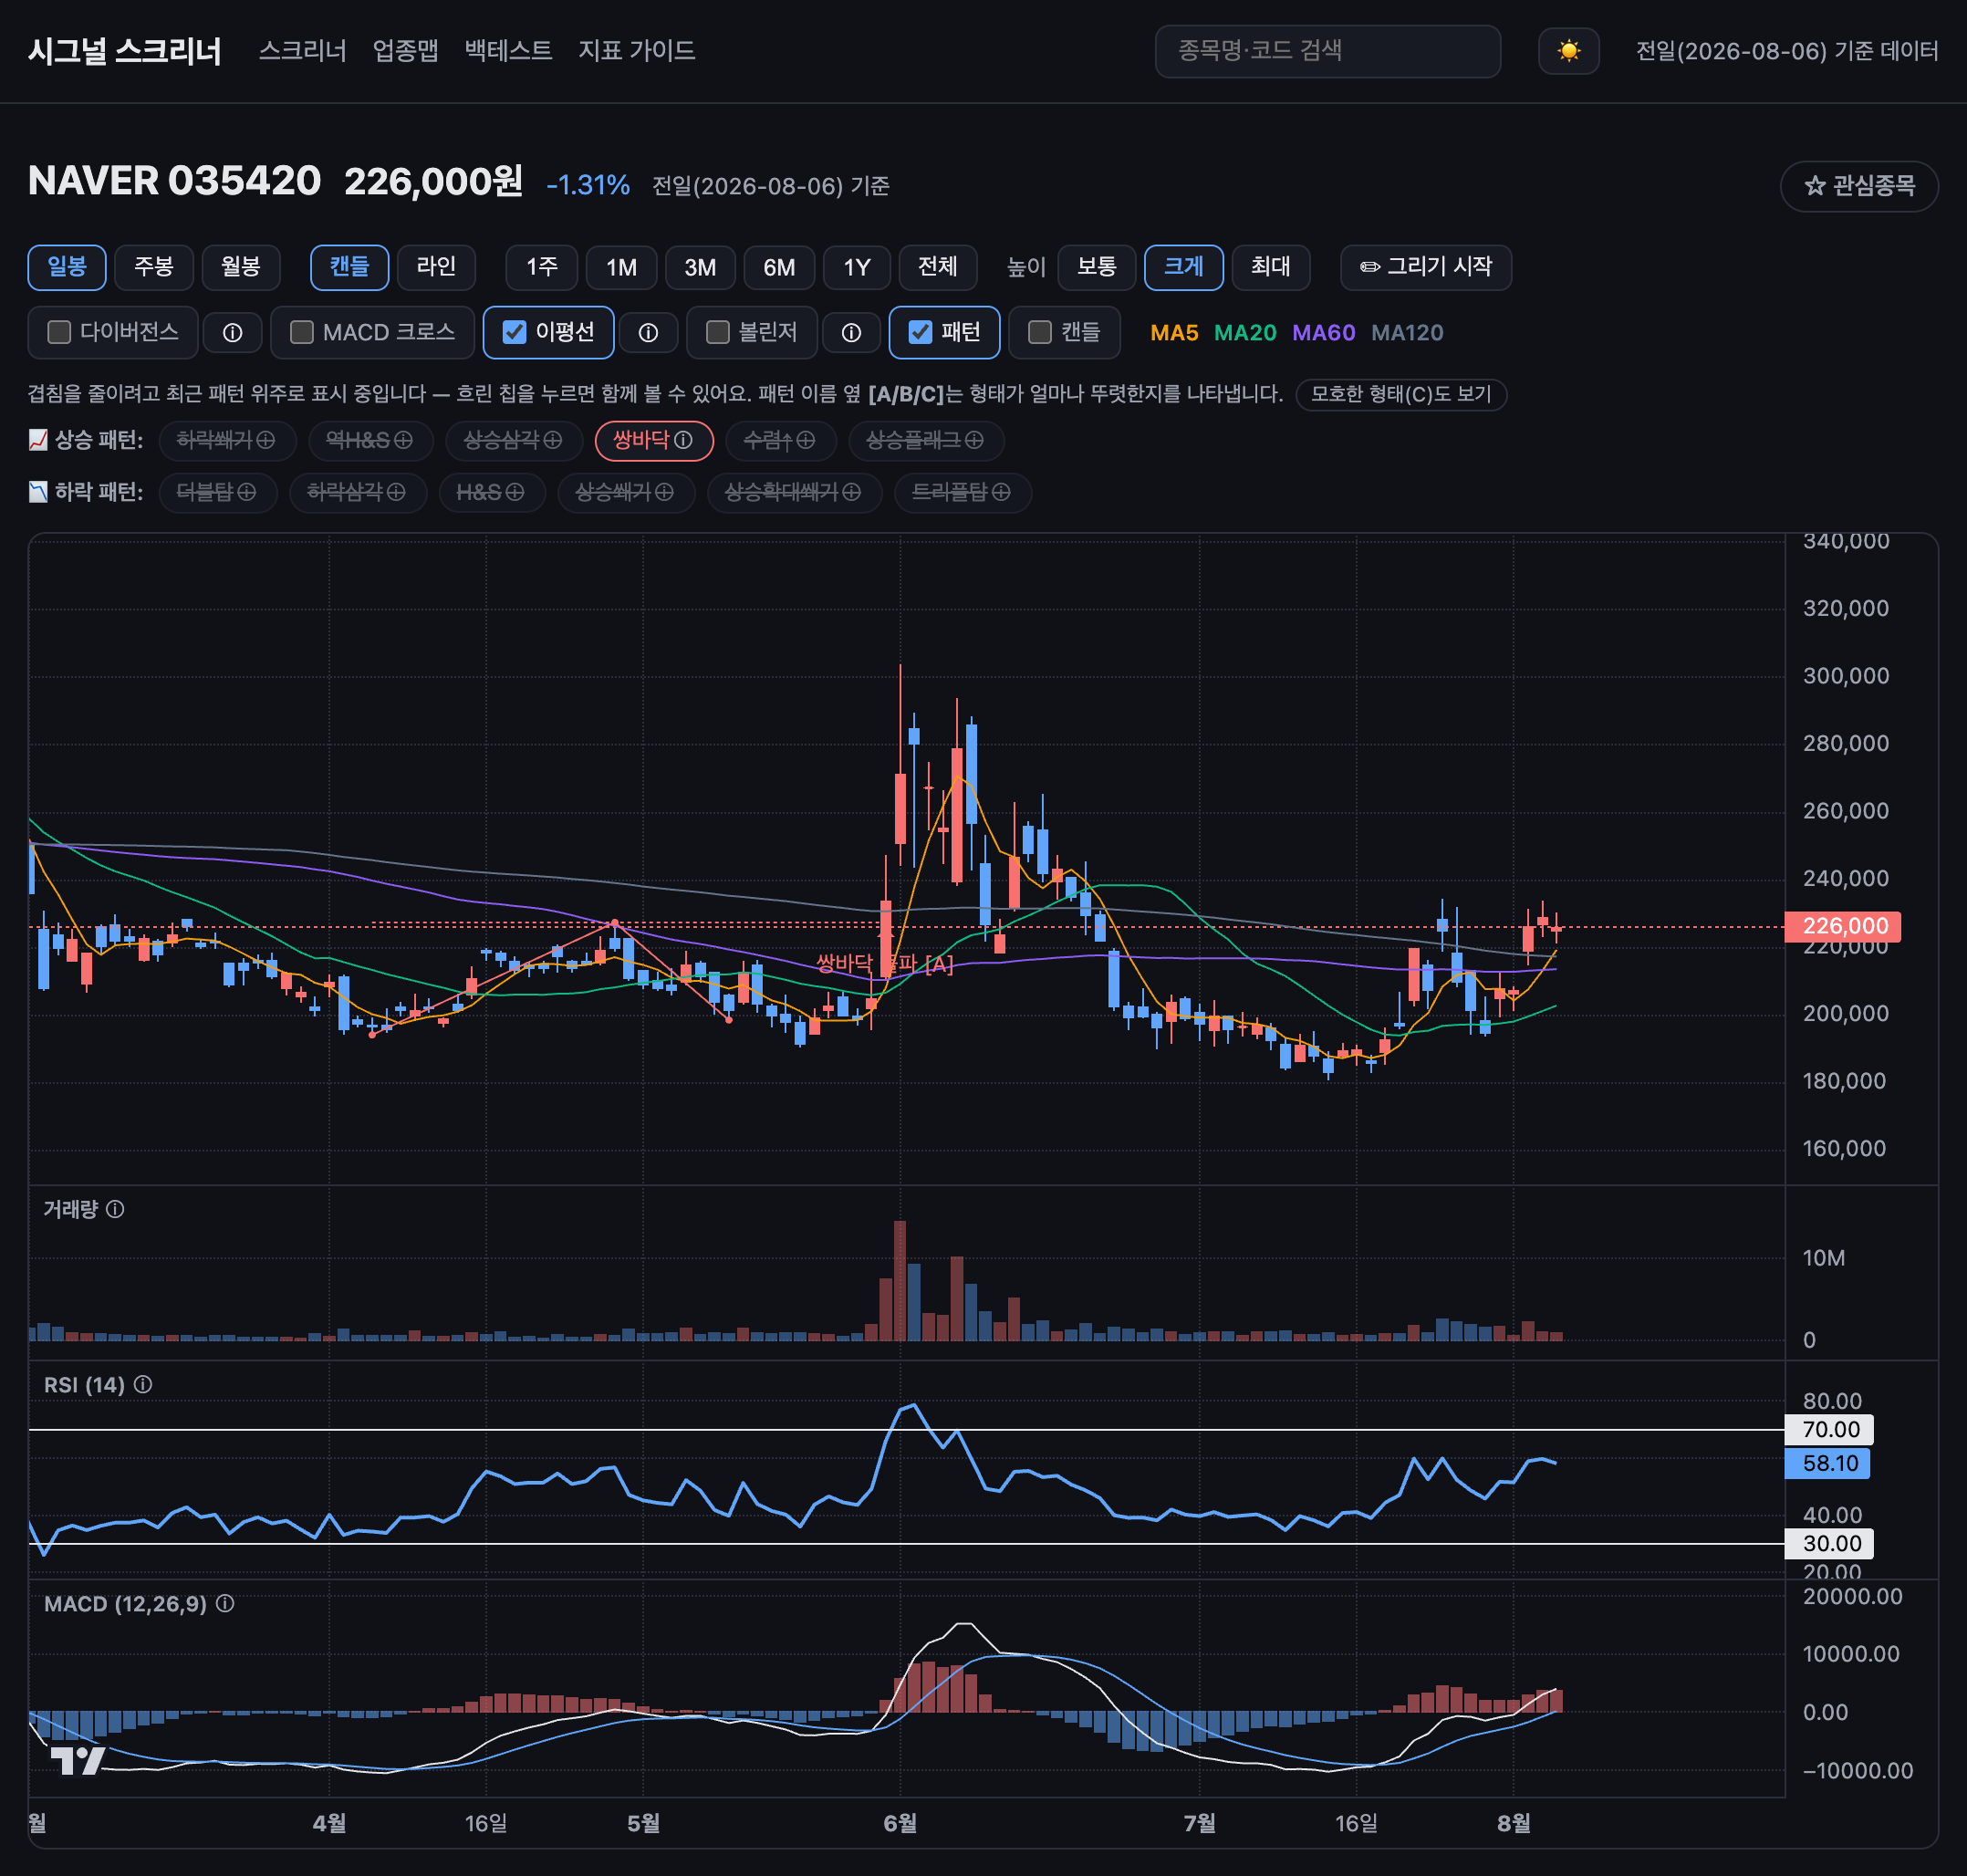Click the plus icon on the 트리플탑 chip

[x=1001, y=492]
